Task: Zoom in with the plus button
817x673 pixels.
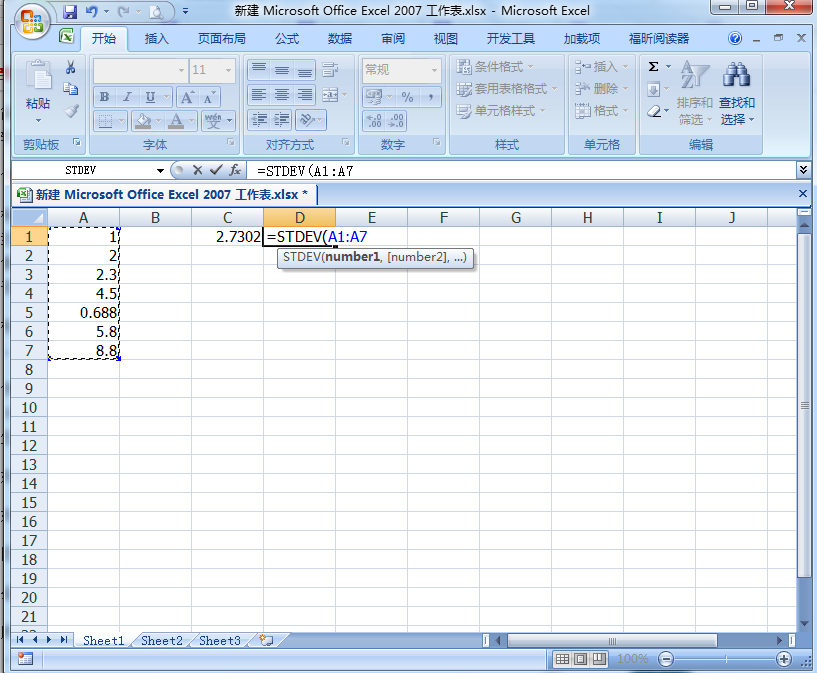Action: pyautogui.click(x=783, y=659)
